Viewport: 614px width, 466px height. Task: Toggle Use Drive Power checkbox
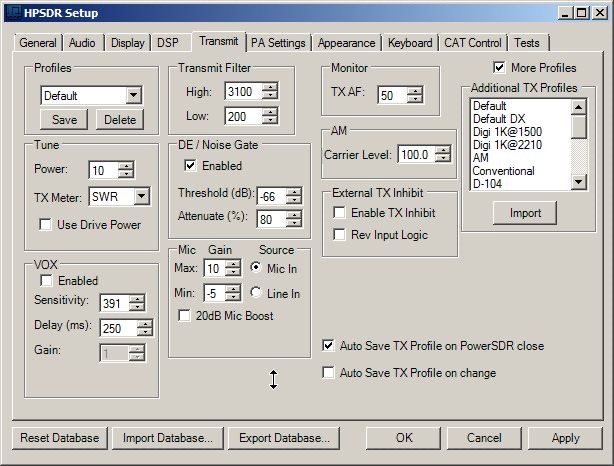tap(45, 225)
